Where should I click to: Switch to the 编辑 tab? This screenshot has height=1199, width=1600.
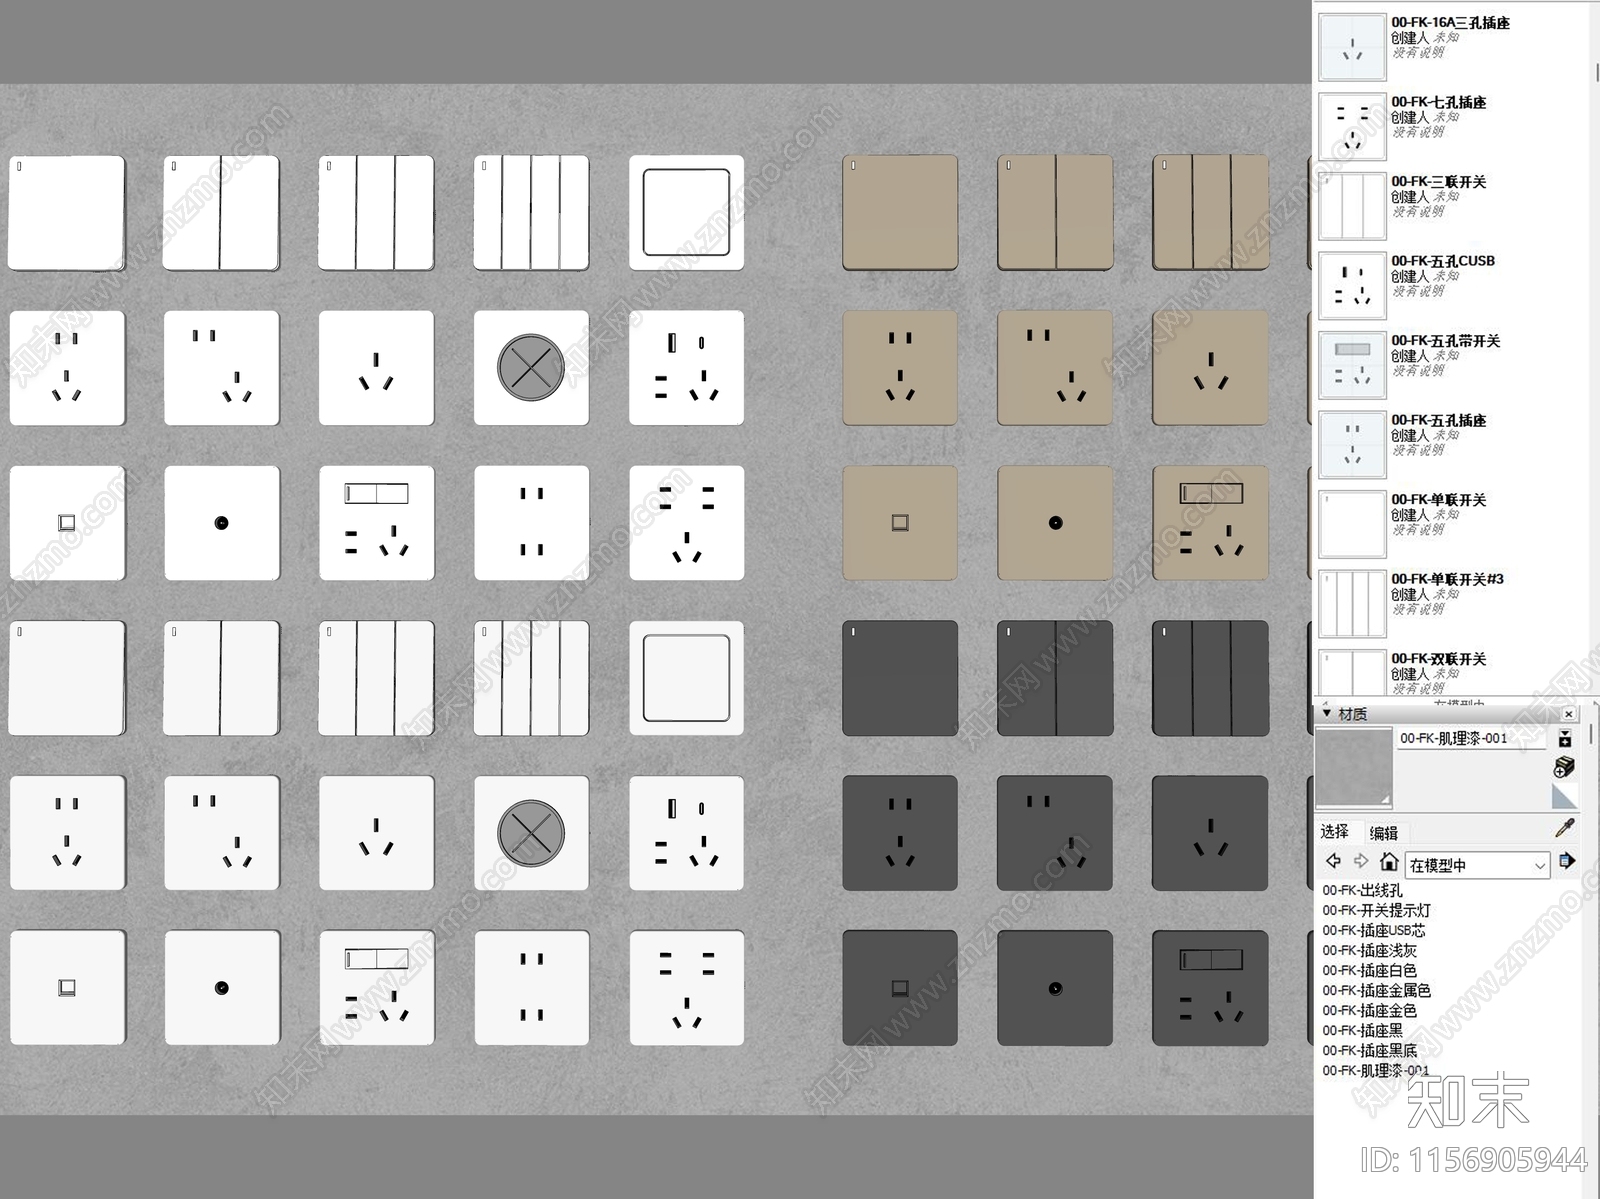(1384, 833)
